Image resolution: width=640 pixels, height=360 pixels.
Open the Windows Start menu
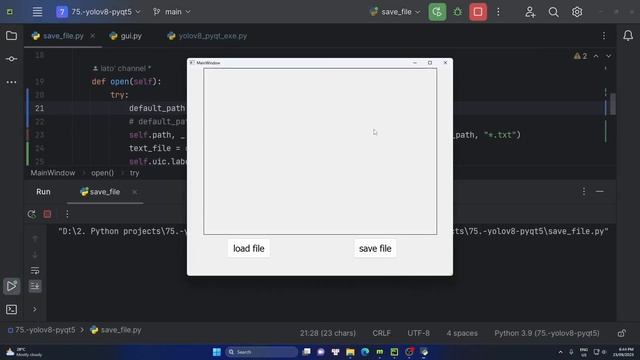tap(217, 352)
